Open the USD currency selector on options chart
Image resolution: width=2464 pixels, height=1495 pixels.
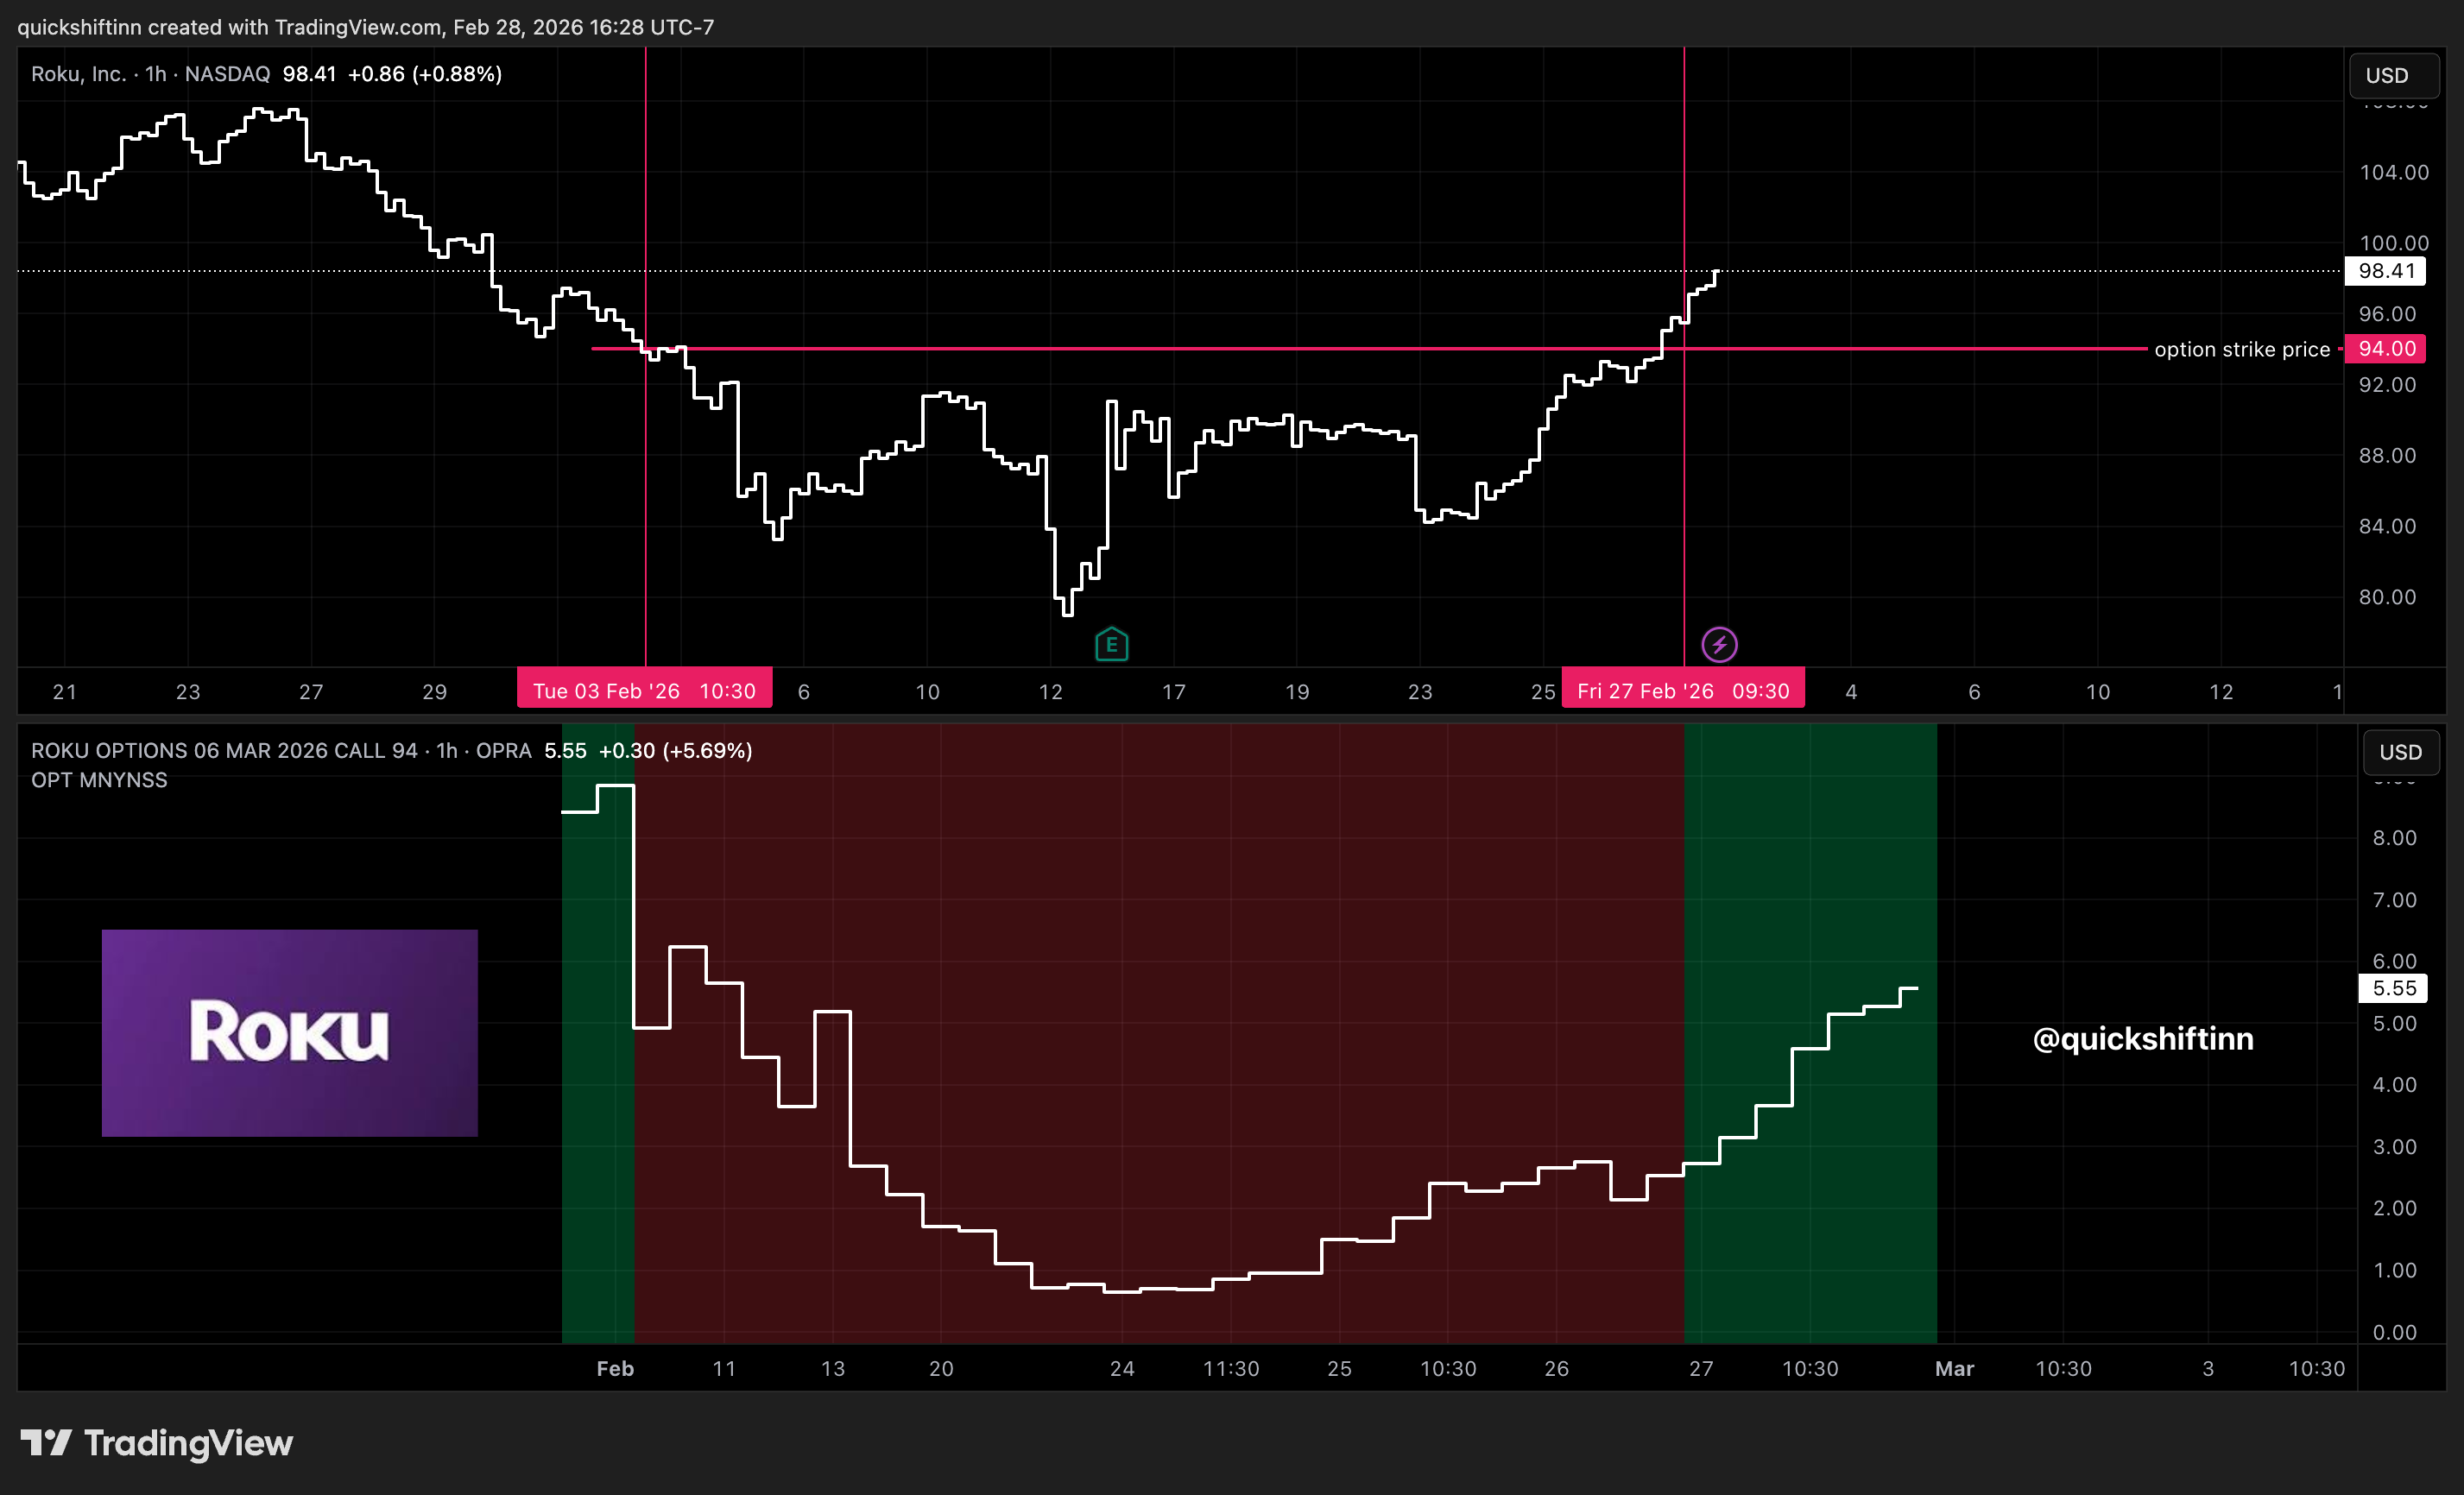pos(2400,752)
